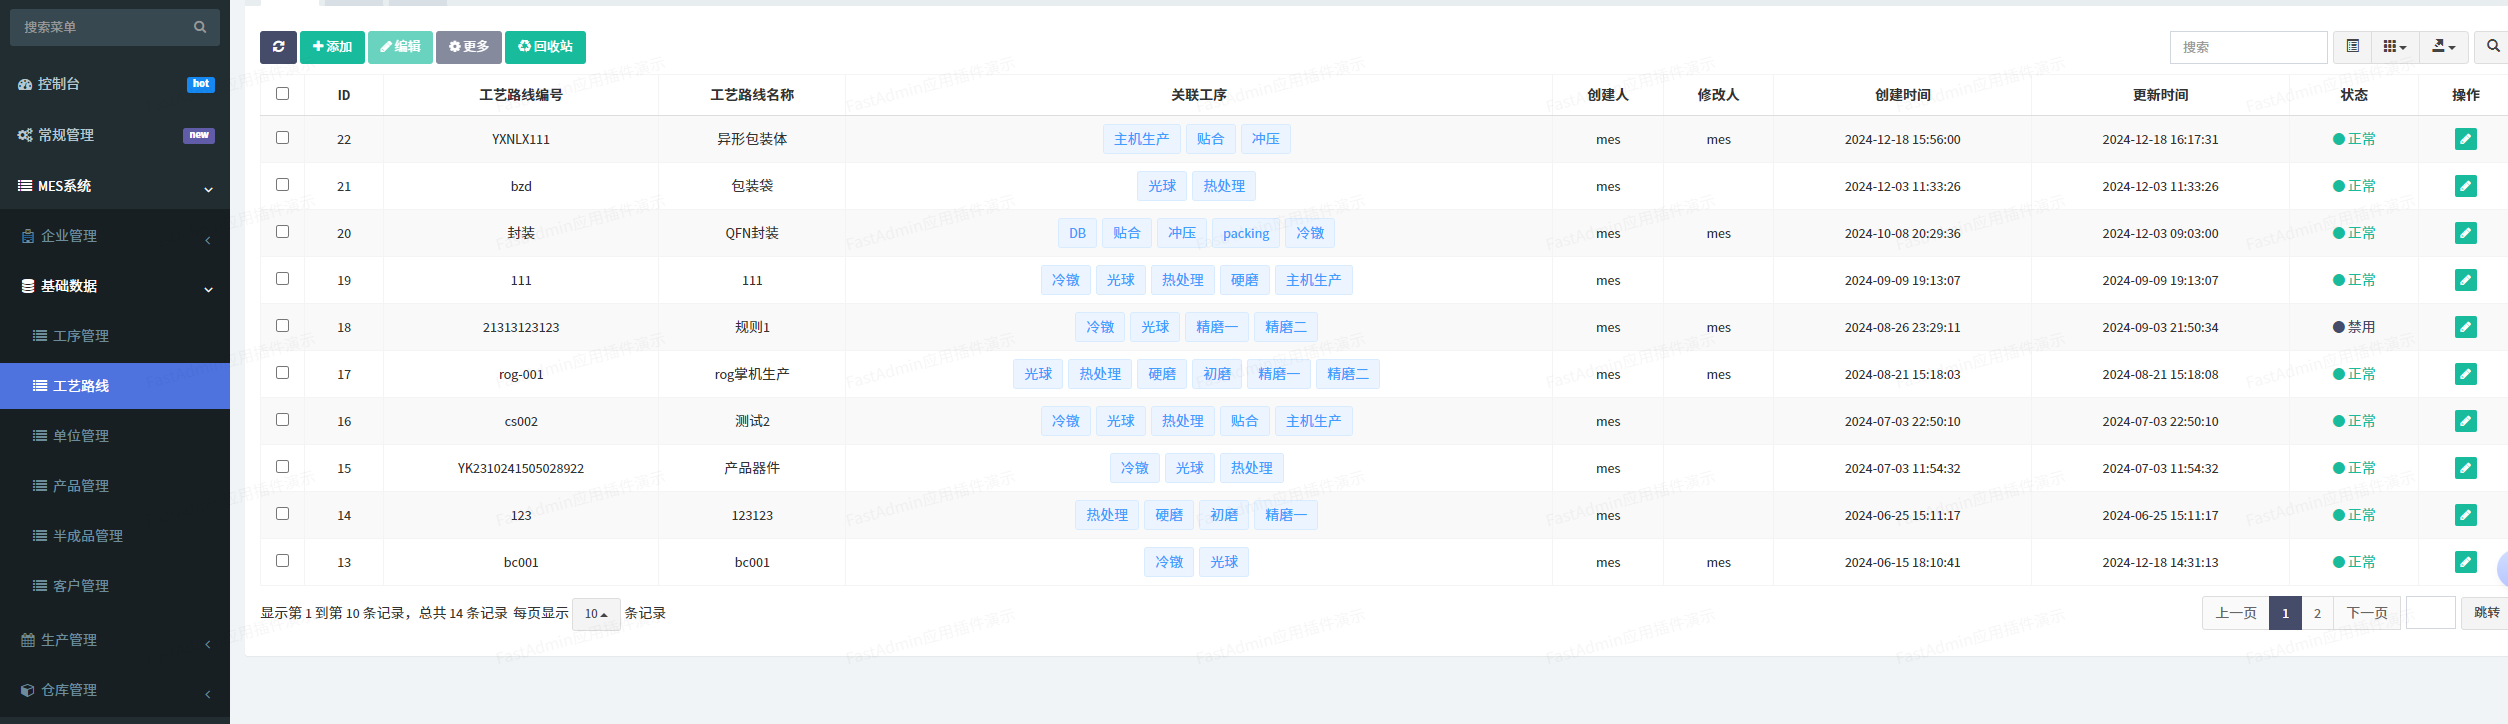Click the edit pencil icon for row 13

pyautogui.click(x=2465, y=562)
